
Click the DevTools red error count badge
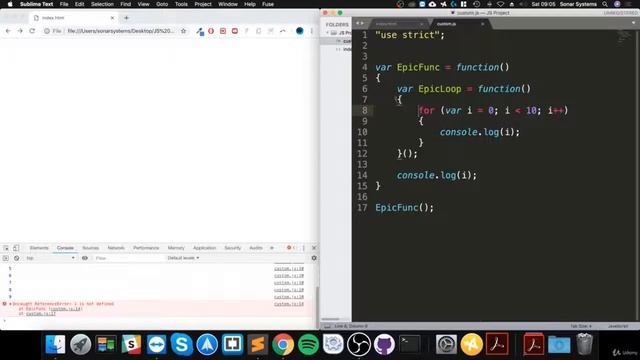291,248
